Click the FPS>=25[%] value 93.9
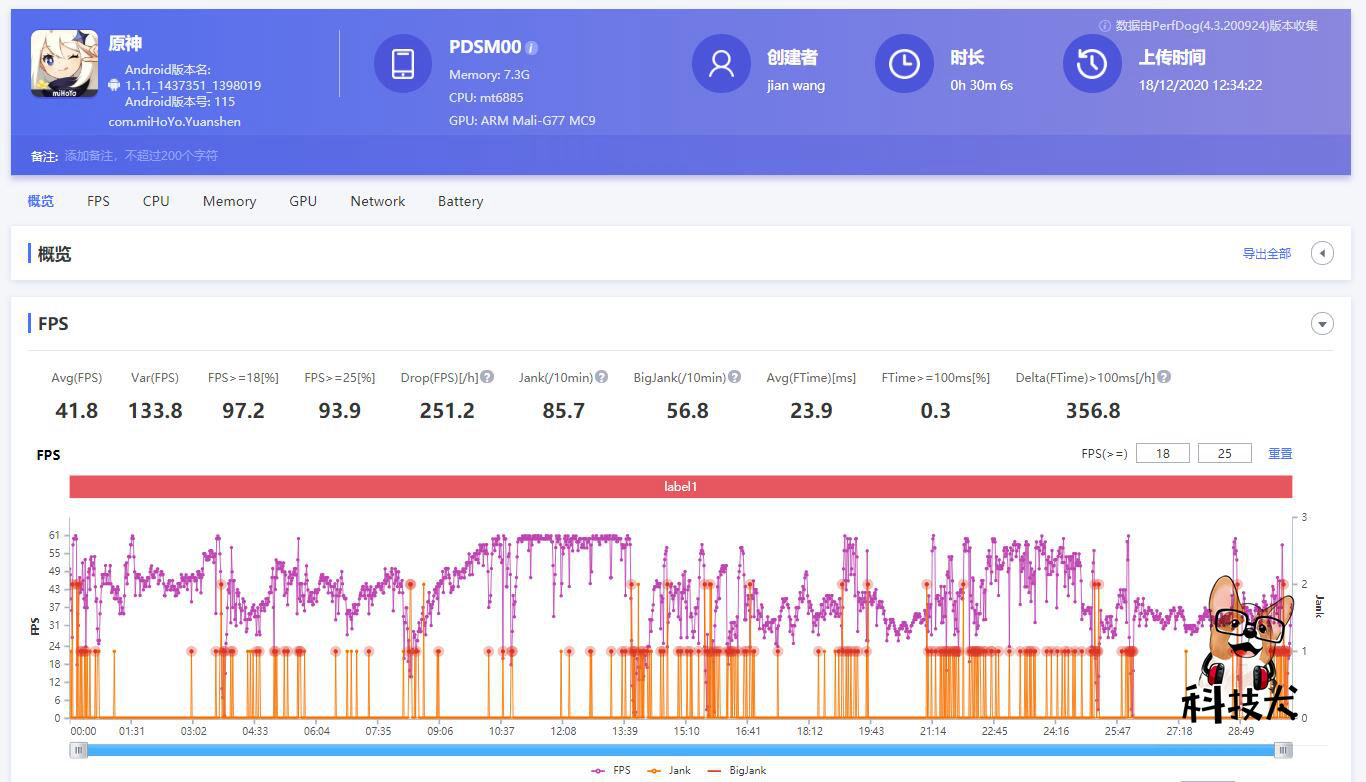The image size is (1366, 782). (339, 410)
